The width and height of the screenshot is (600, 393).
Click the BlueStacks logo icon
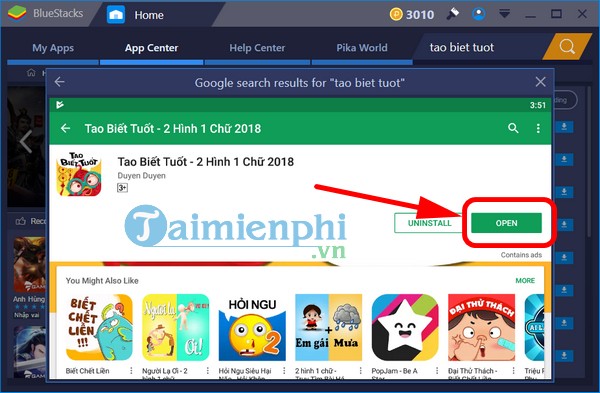click(17, 13)
